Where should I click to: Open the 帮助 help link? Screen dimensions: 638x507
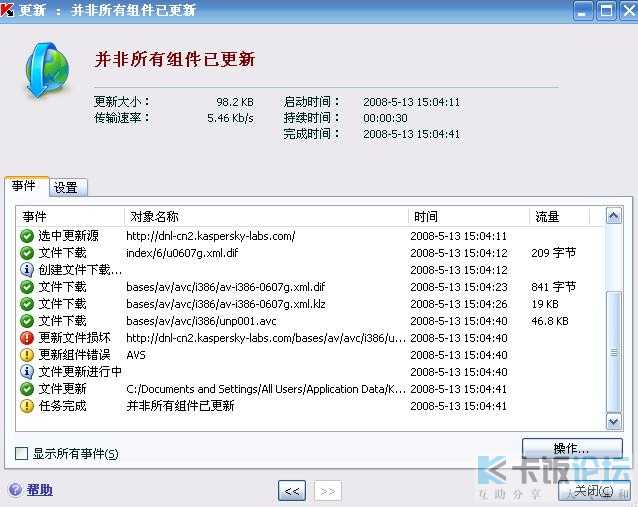39,490
